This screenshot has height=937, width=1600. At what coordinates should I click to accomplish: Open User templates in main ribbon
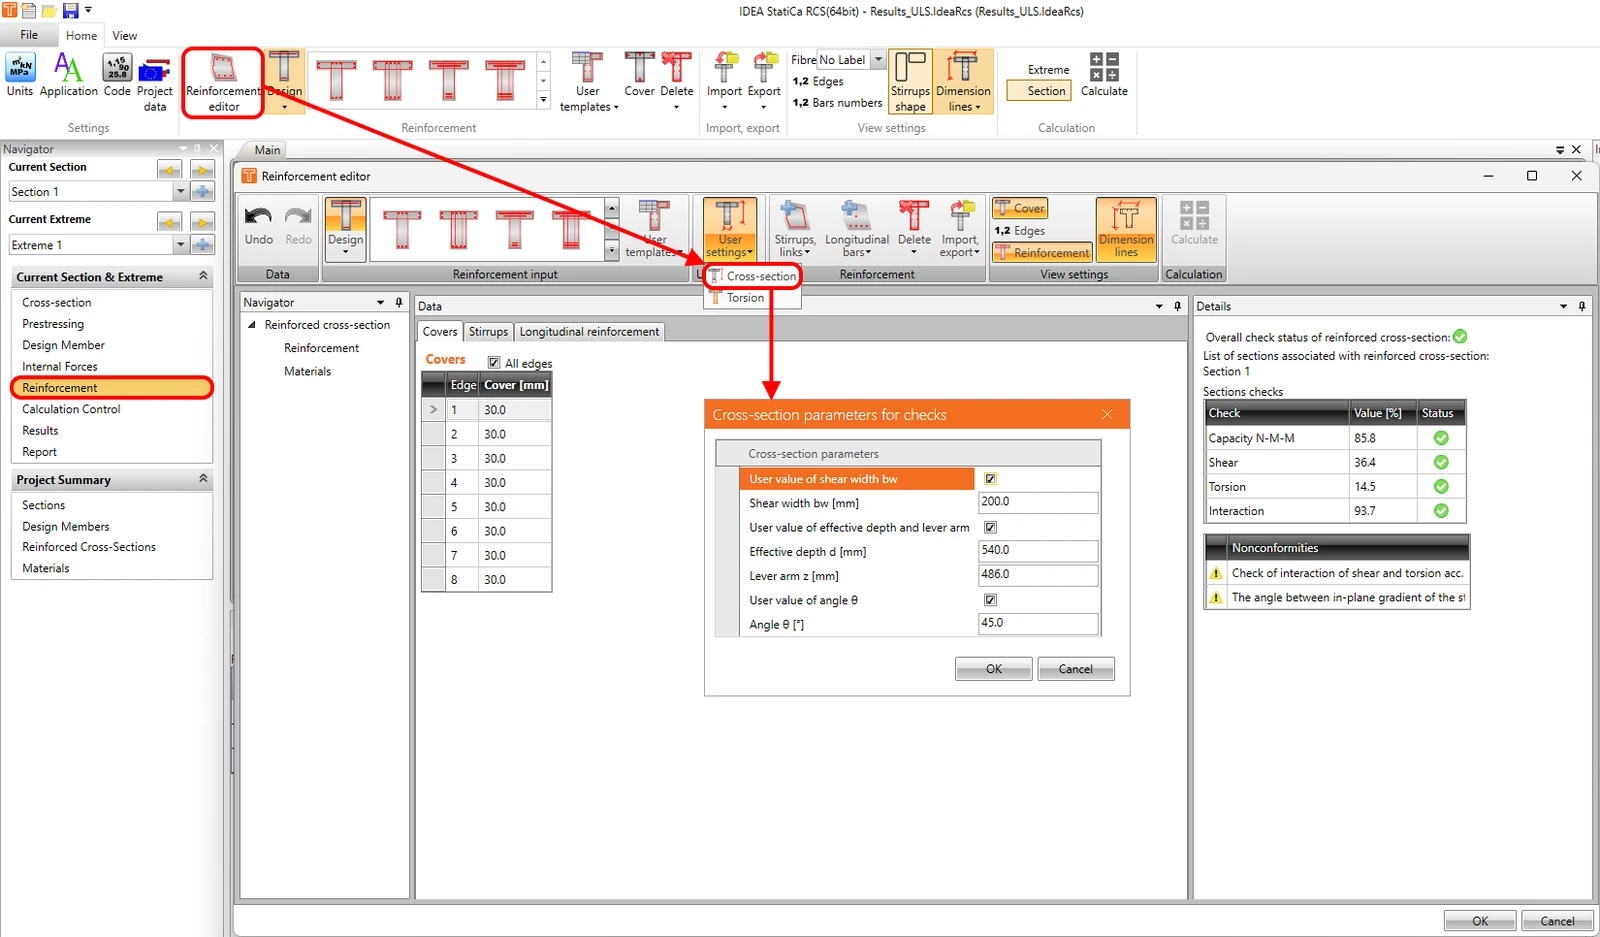pyautogui.click(x=588, y=83)
